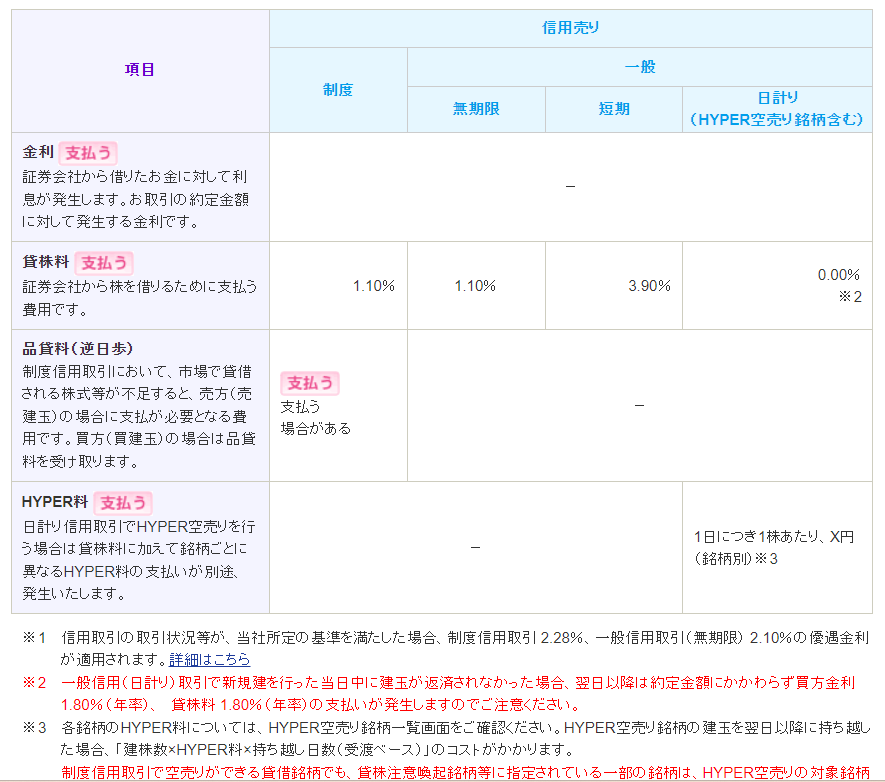885x782 pixels.
Task: Click the （銘柄別）※3 text
Action: tap(736, 559)
